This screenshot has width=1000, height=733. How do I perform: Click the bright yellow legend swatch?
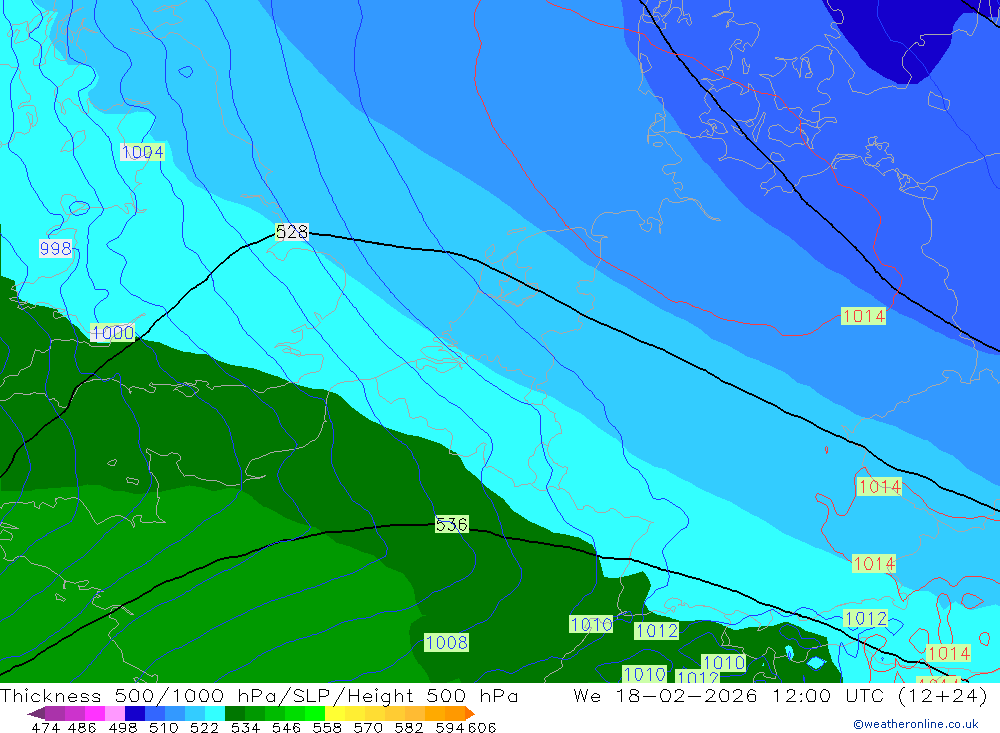335,713
